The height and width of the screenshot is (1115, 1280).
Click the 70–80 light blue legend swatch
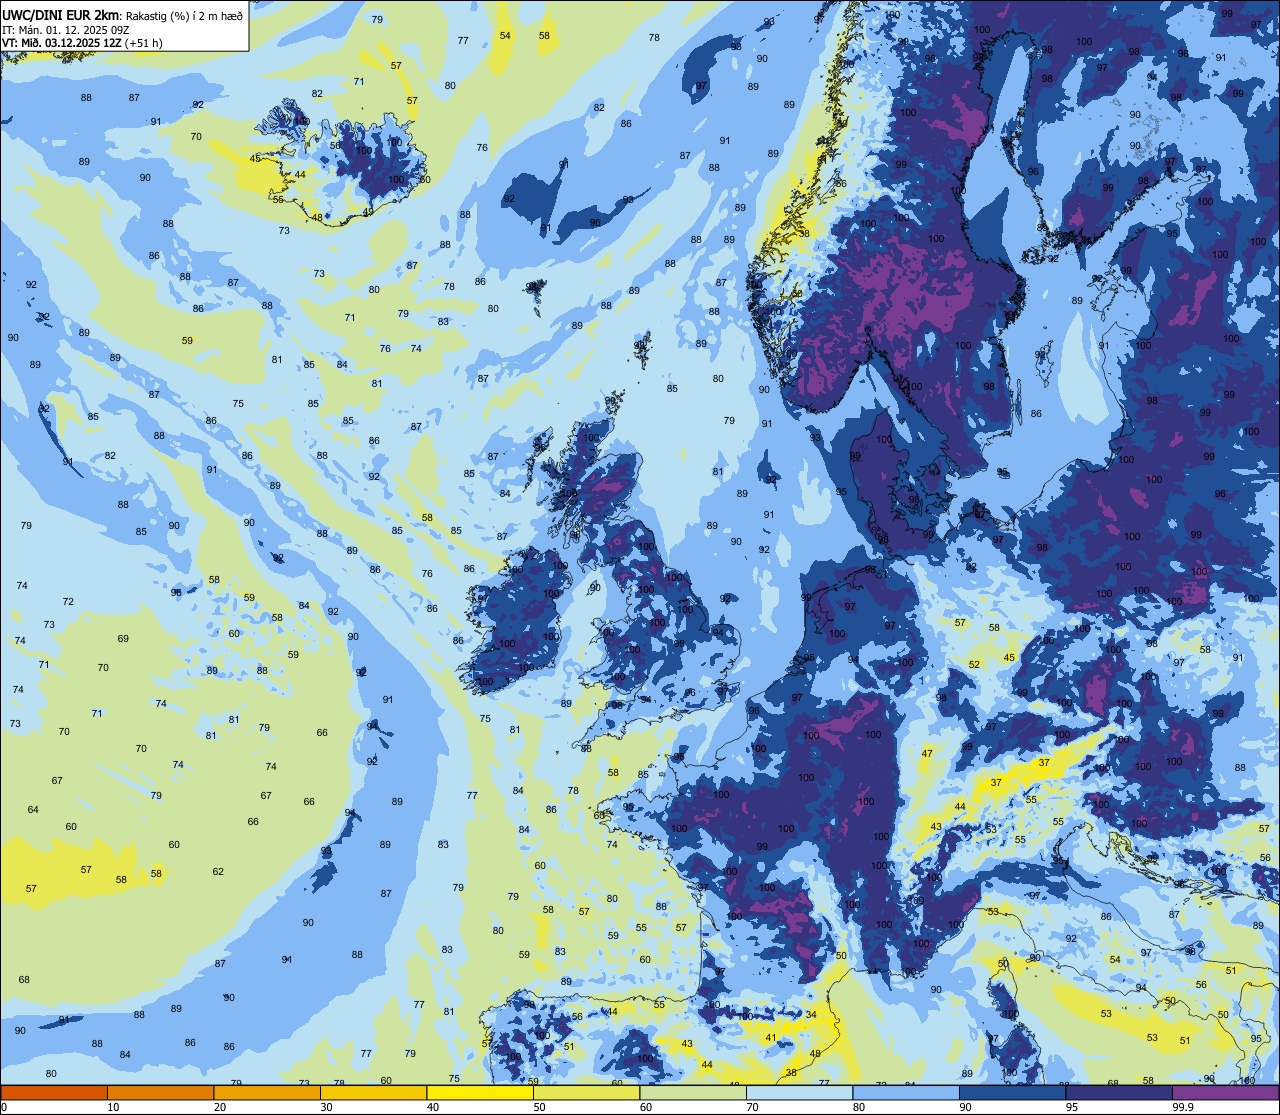799,1093
